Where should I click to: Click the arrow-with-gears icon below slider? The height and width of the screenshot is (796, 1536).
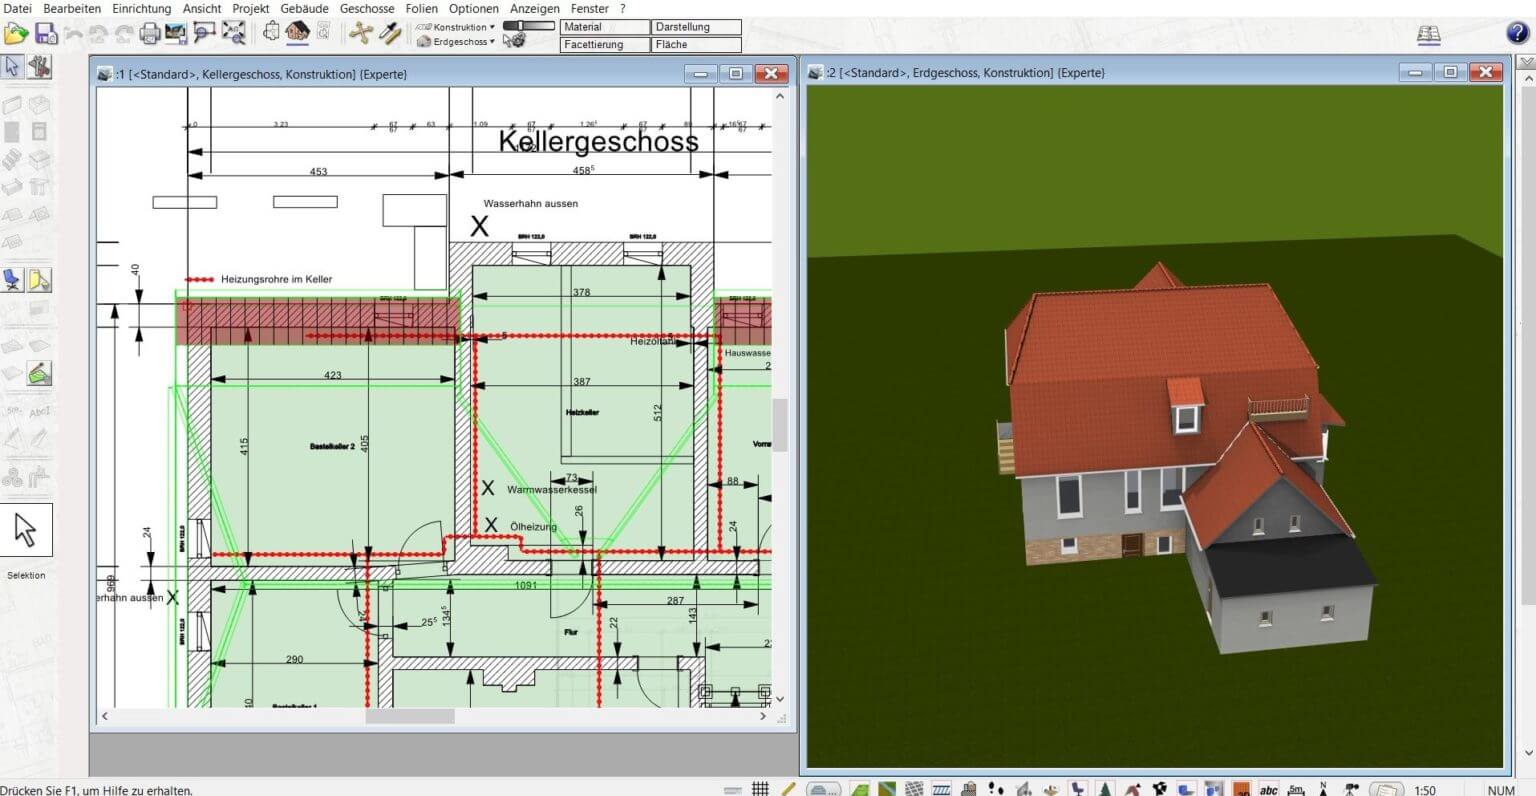pyautogui.click(x=514, y=41)
